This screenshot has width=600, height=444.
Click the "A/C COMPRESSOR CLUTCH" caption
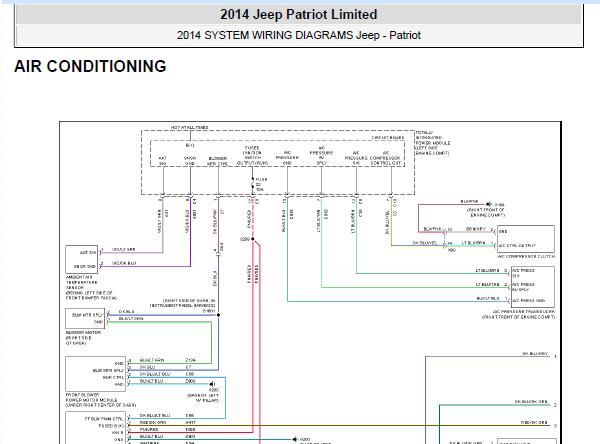[x=526, y=256]
